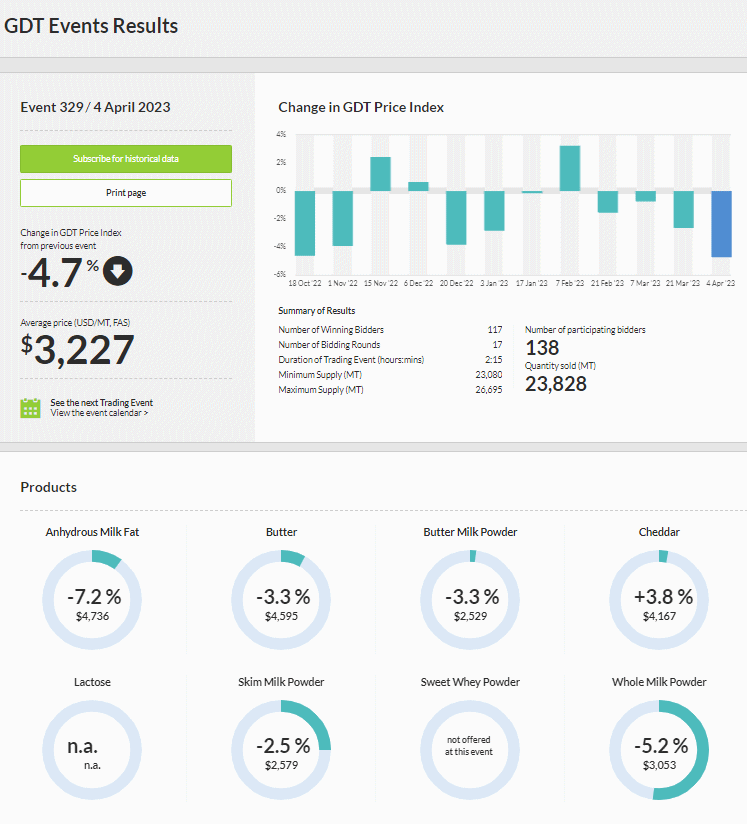Click the Maximum Supply (MT) row
Screen dimensions: 747x824
[390, 389]
